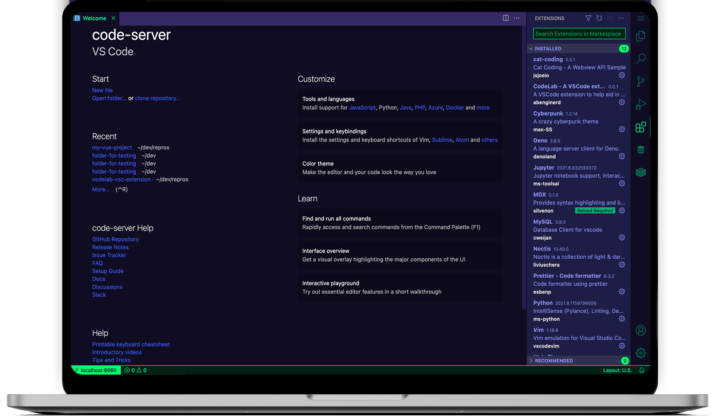Toggle the hamburger application menu

[x=641, y=17]
